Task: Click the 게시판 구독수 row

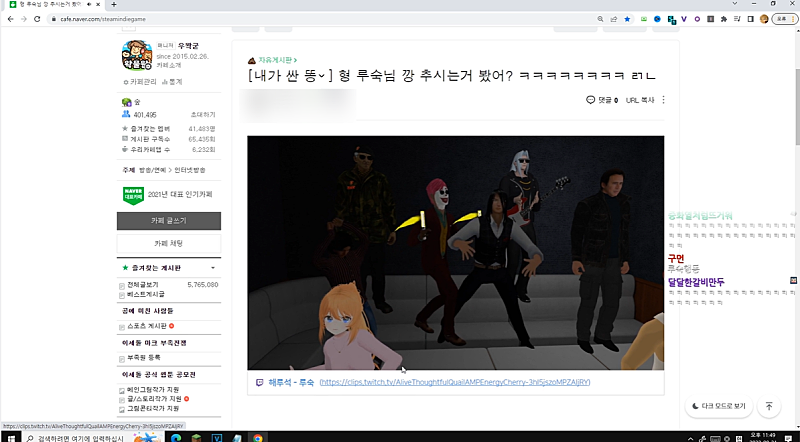Action: point(169,139)
